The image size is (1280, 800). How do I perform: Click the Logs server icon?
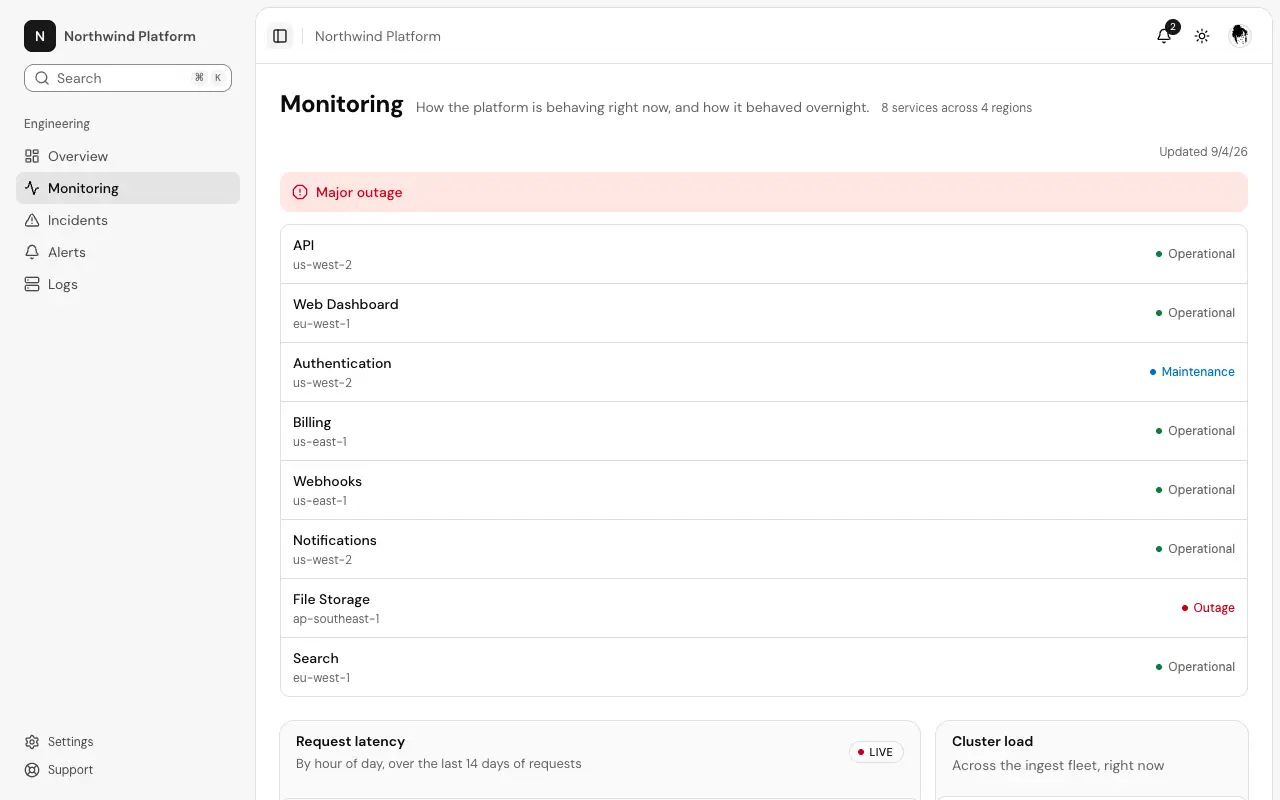pos(32,284)
